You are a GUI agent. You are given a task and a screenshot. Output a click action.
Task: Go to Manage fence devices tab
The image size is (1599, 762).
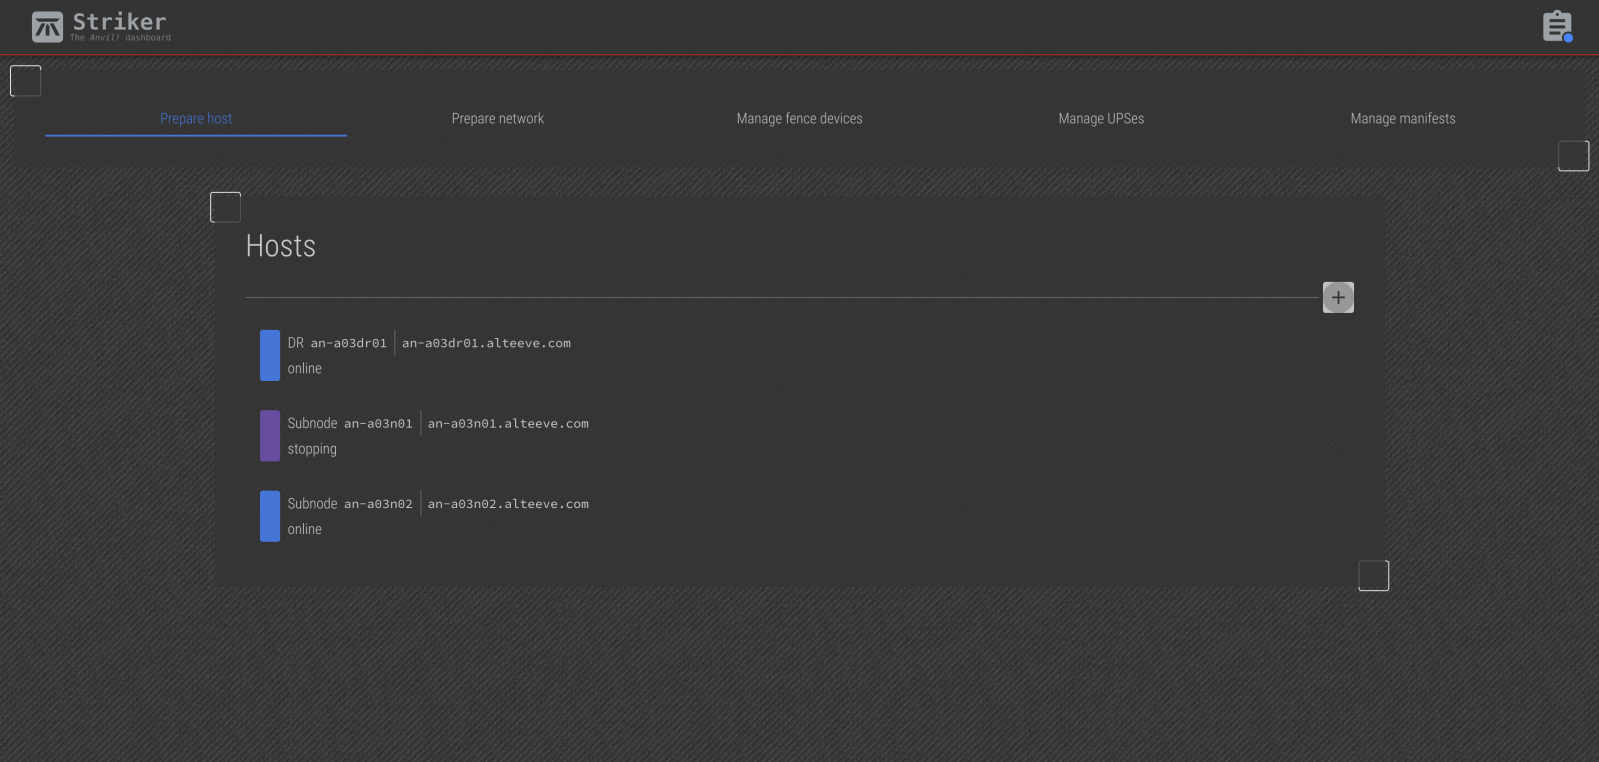click(x=799, y=119)
